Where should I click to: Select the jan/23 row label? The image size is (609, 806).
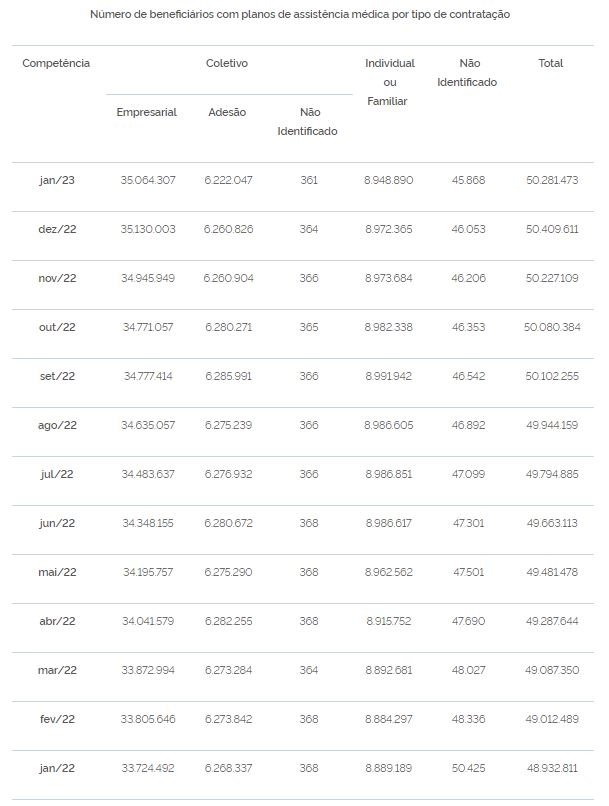tap(57, 180)
